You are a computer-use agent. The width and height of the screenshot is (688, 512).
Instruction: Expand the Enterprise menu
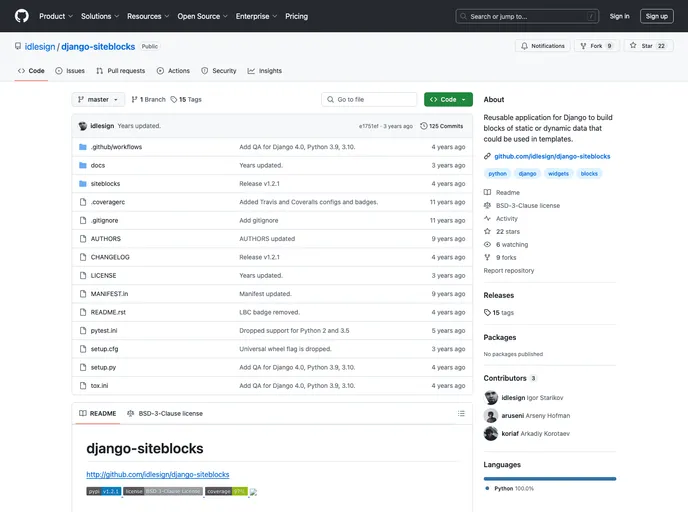256,16
